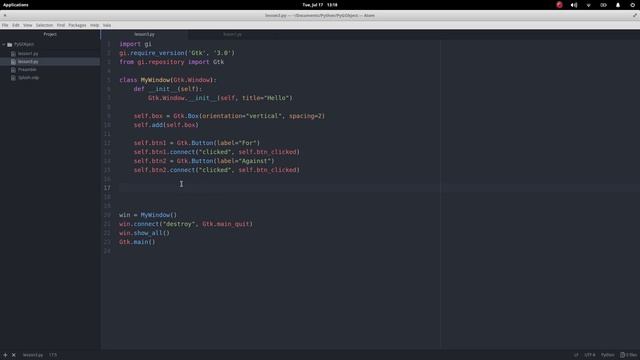Click the 'Gtk.main()' line

(x=137, y=242)
